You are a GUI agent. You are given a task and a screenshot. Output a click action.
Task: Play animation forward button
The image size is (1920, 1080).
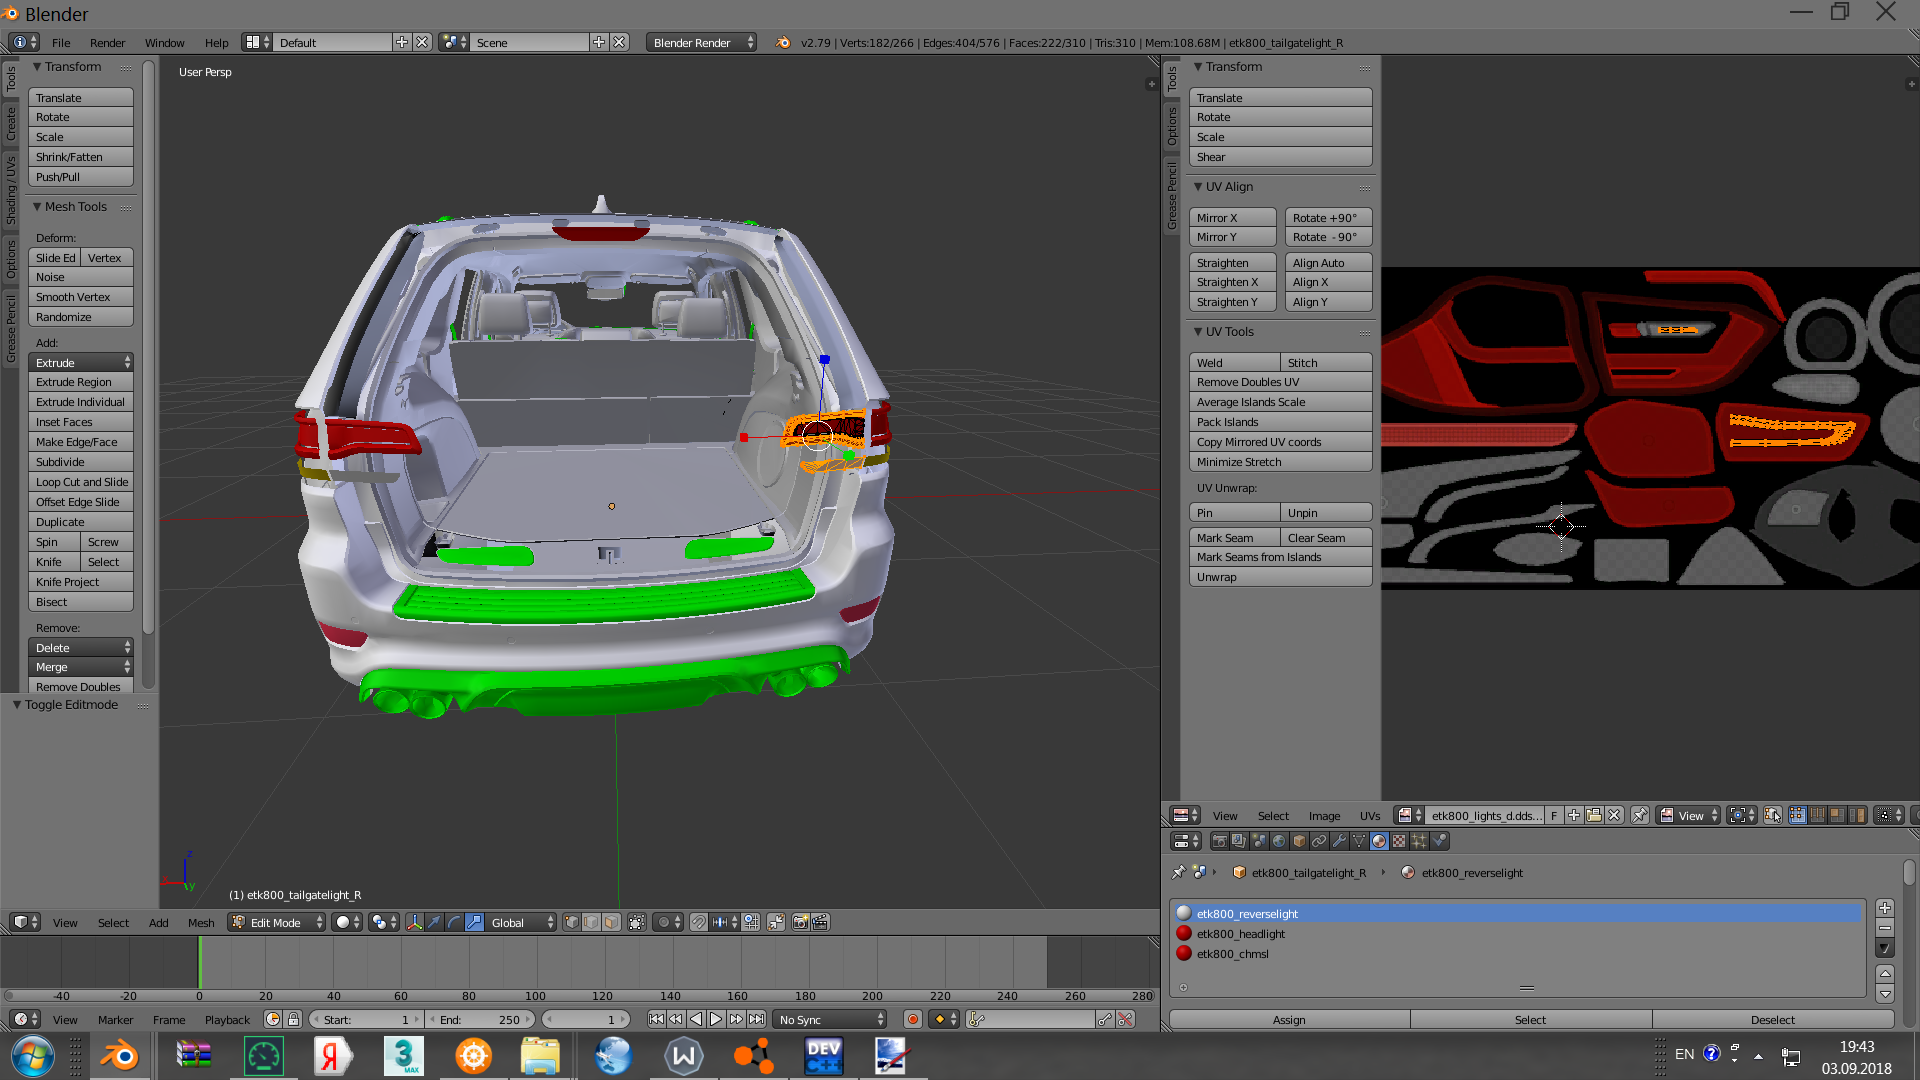coord(716,1019)
